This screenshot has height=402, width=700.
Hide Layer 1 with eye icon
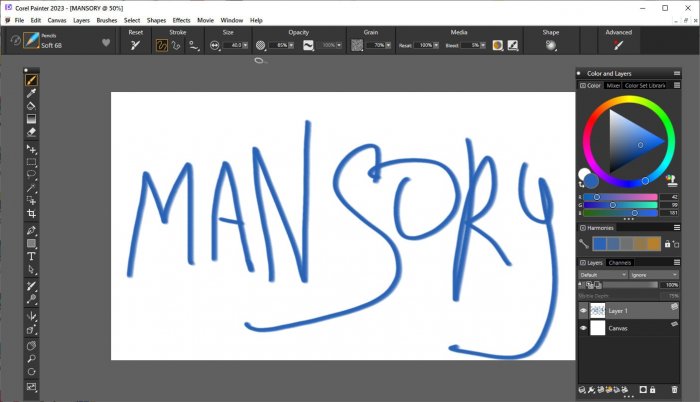click(x=583, y=310)
